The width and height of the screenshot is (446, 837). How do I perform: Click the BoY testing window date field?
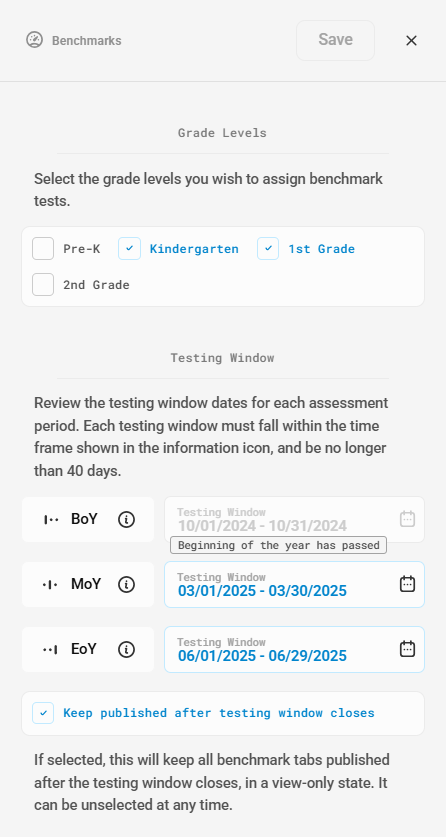pyautogui.click(x=294, y=519)
